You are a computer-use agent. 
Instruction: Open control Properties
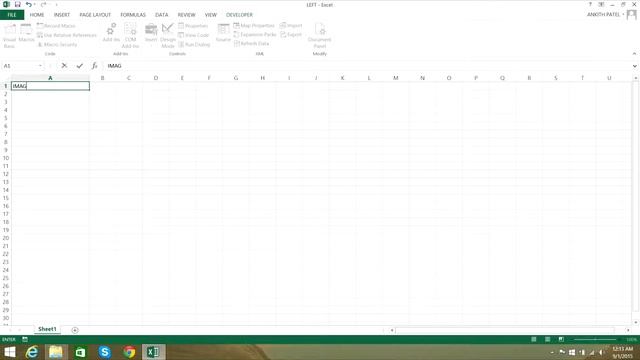pyautogui.click(x=193, y=26)
